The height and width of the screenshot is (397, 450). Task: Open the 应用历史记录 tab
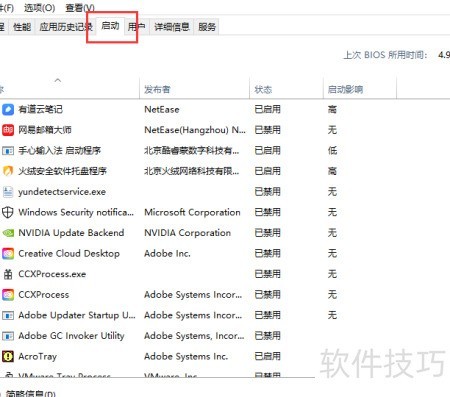click(x=66, y=27)
